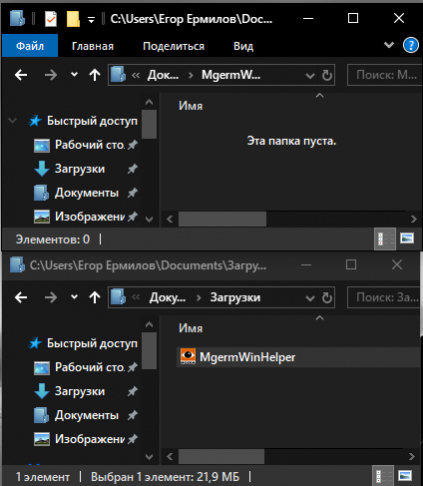Screen dimensions: 423x486
Task: Click the New folder icon in title bar
Action: click(x=73, y=19)
